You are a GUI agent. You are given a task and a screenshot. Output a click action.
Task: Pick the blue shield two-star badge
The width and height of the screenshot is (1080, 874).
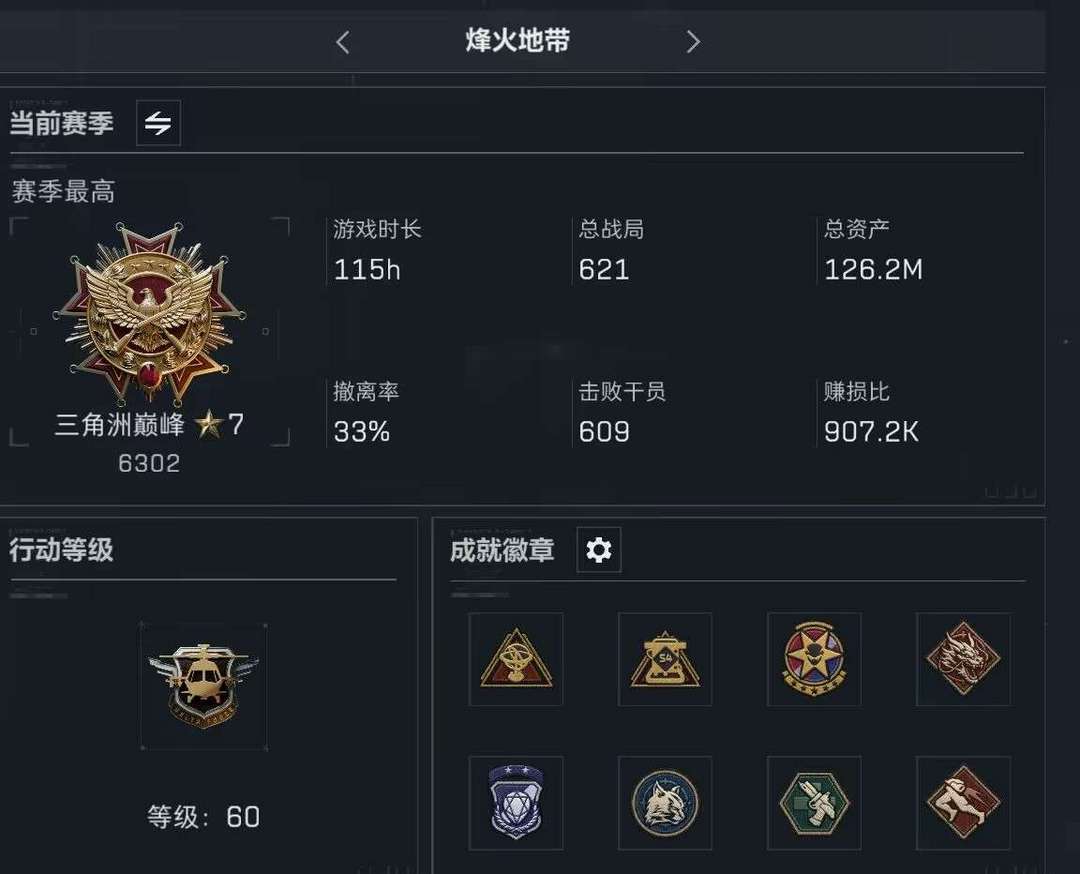[516, 803]
